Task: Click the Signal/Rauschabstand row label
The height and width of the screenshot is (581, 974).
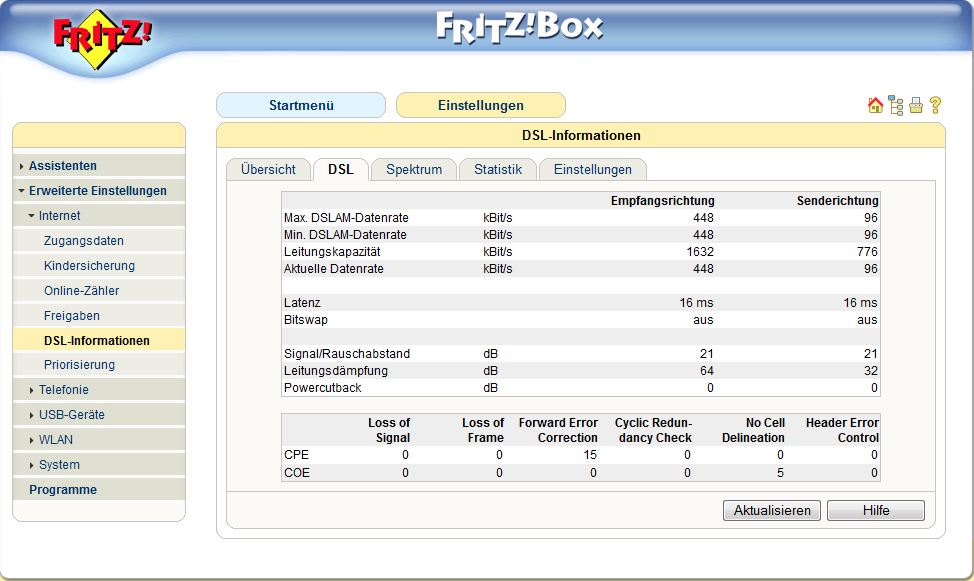Action: 347,354
